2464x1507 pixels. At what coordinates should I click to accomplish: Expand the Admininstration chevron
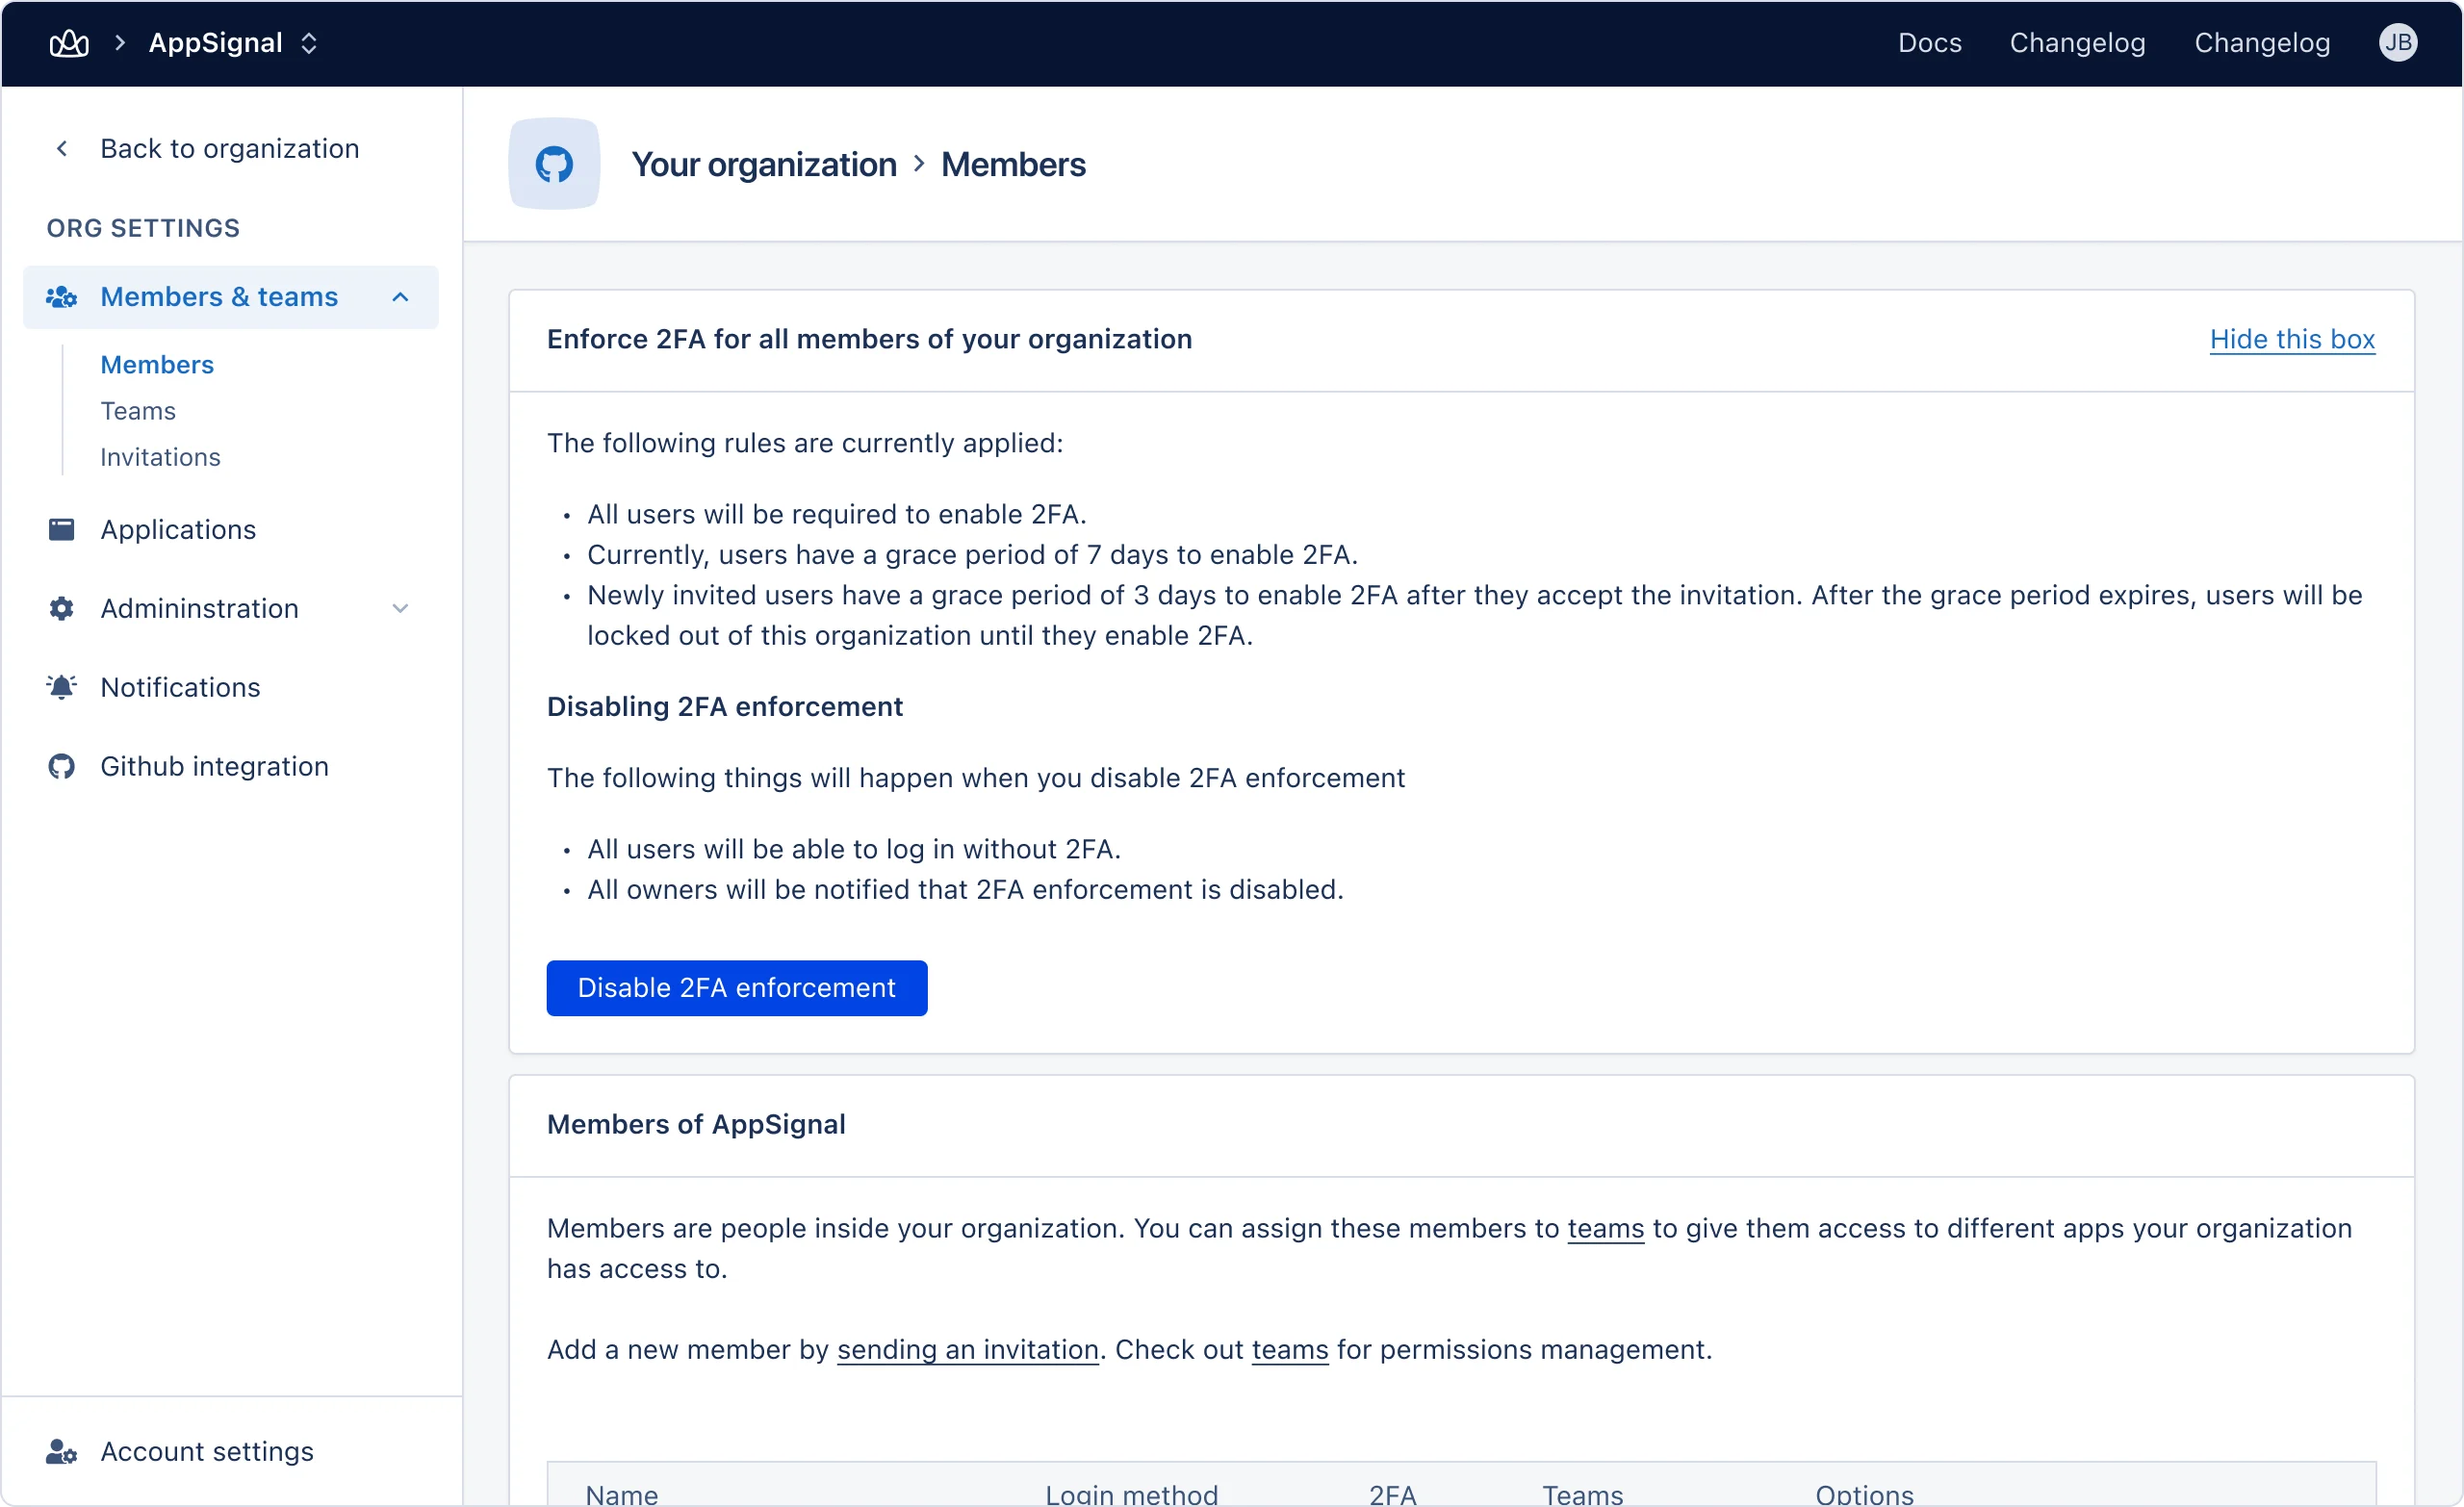pyautogui.click(x=400, y=608)
